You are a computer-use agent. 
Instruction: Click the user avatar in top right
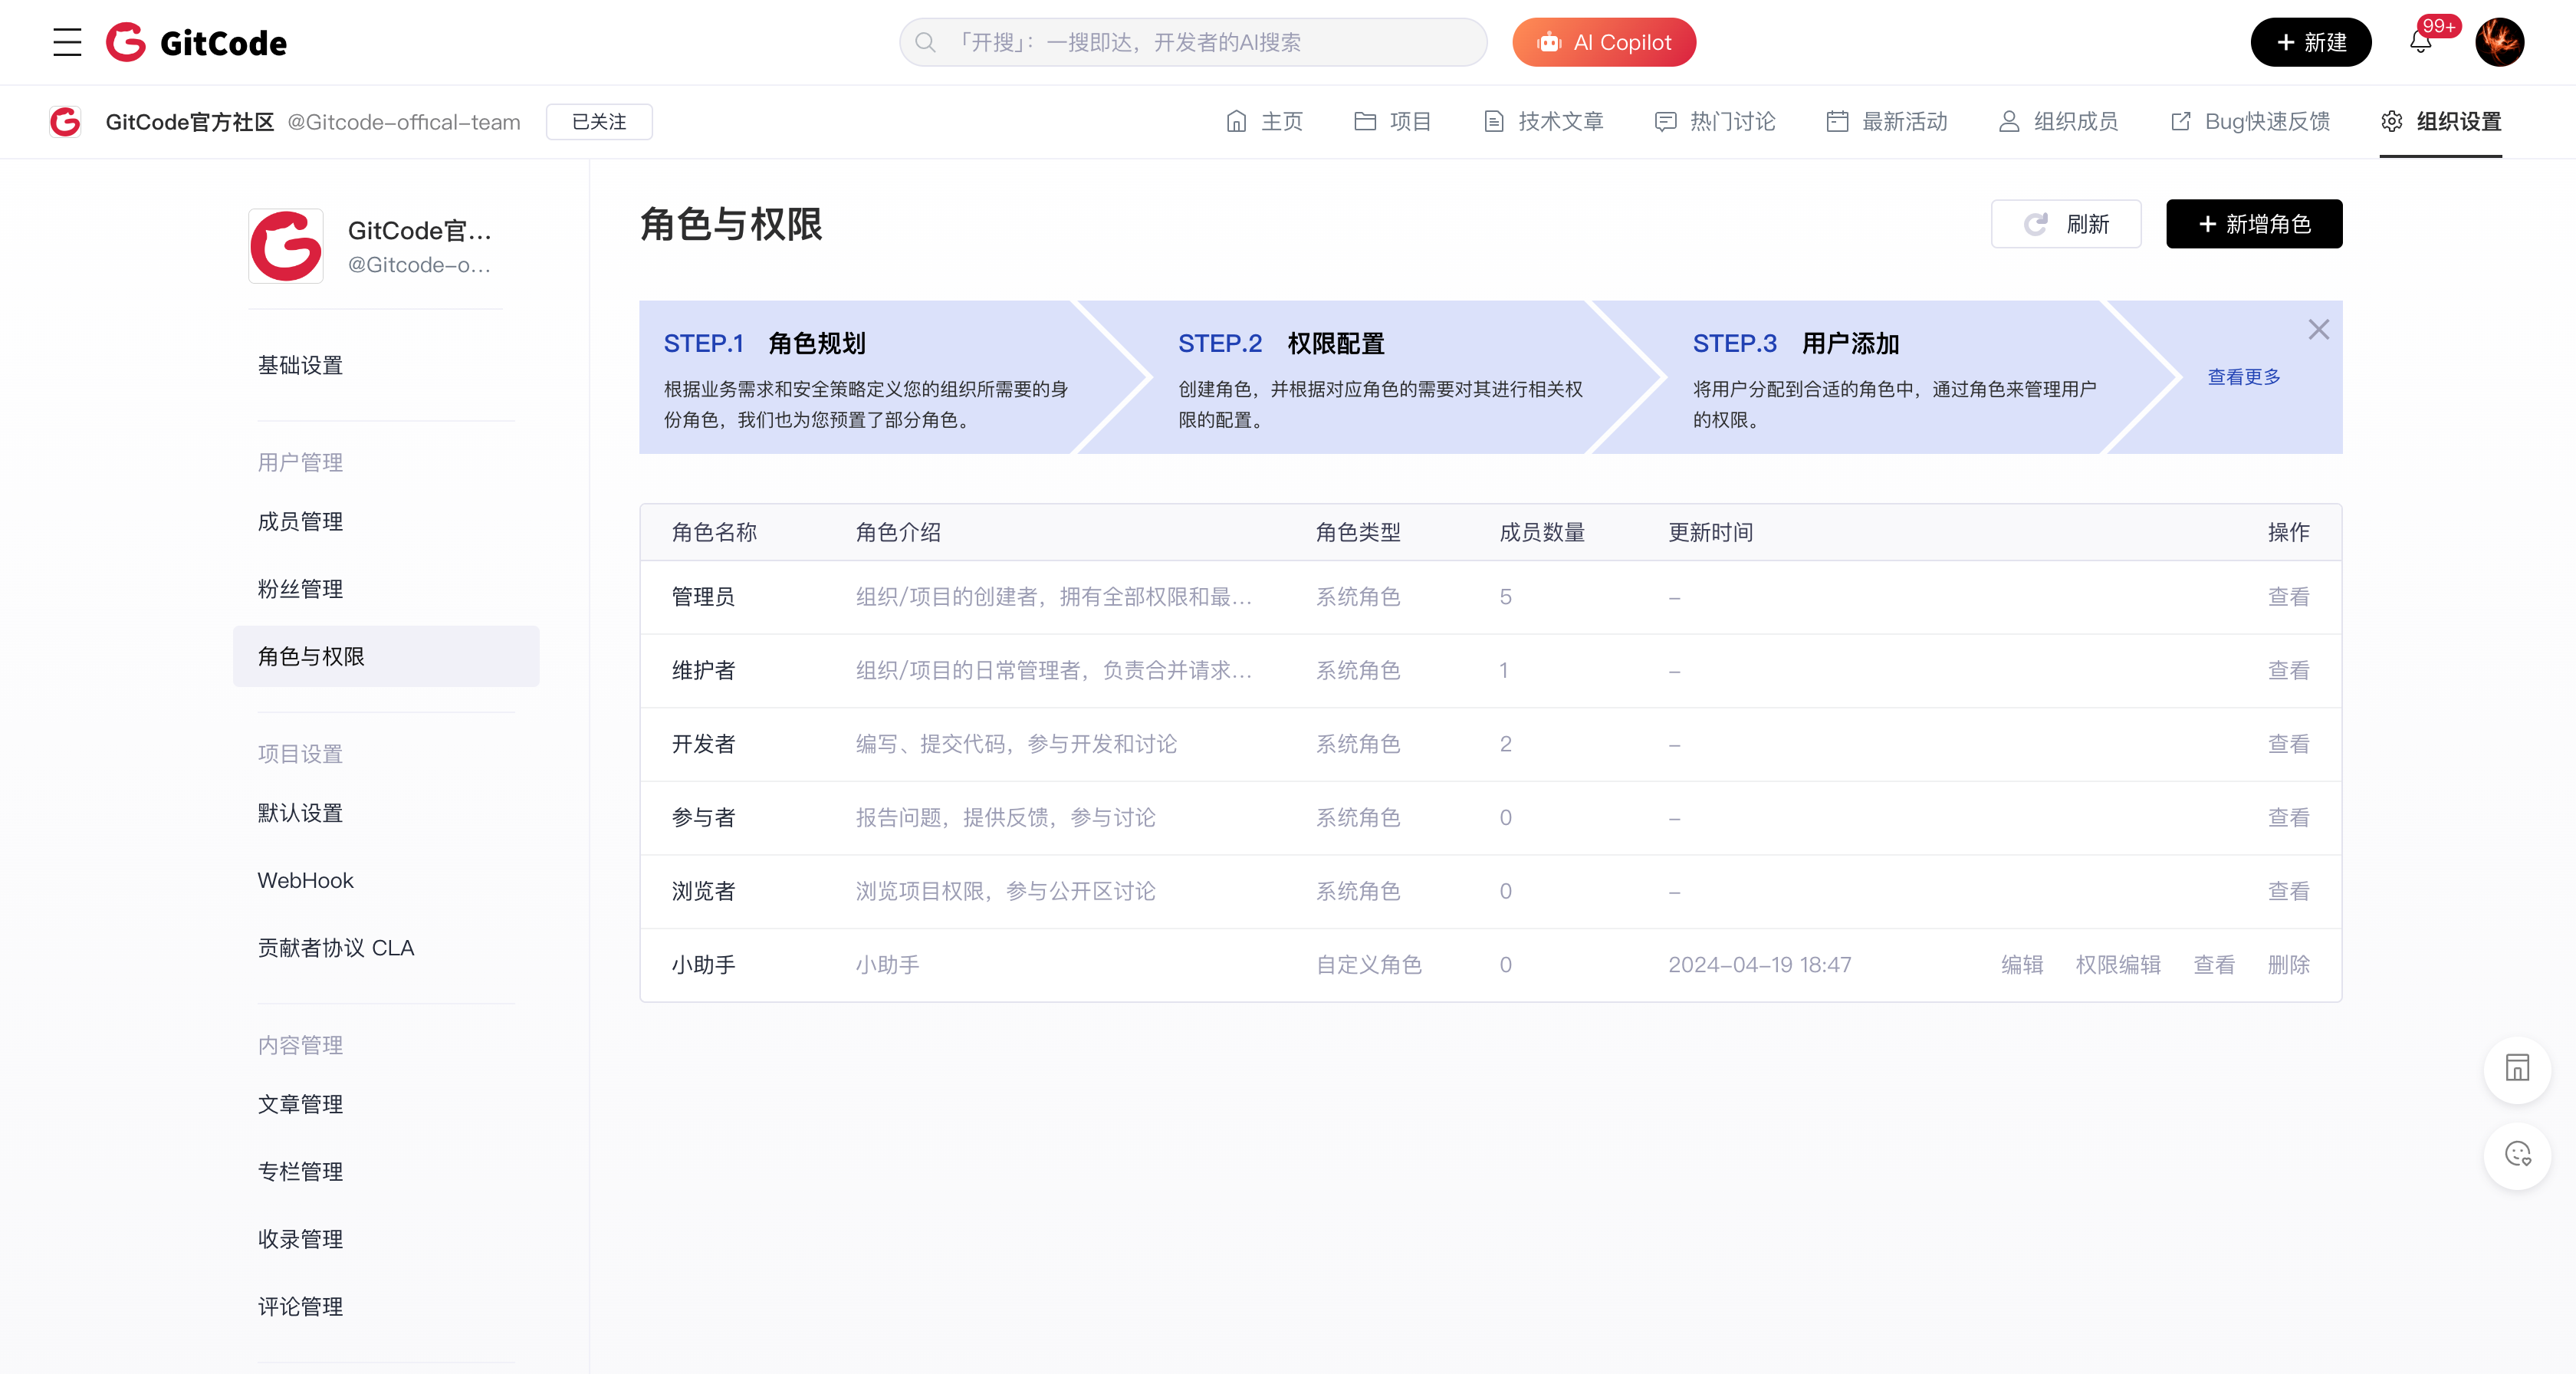2499,42
